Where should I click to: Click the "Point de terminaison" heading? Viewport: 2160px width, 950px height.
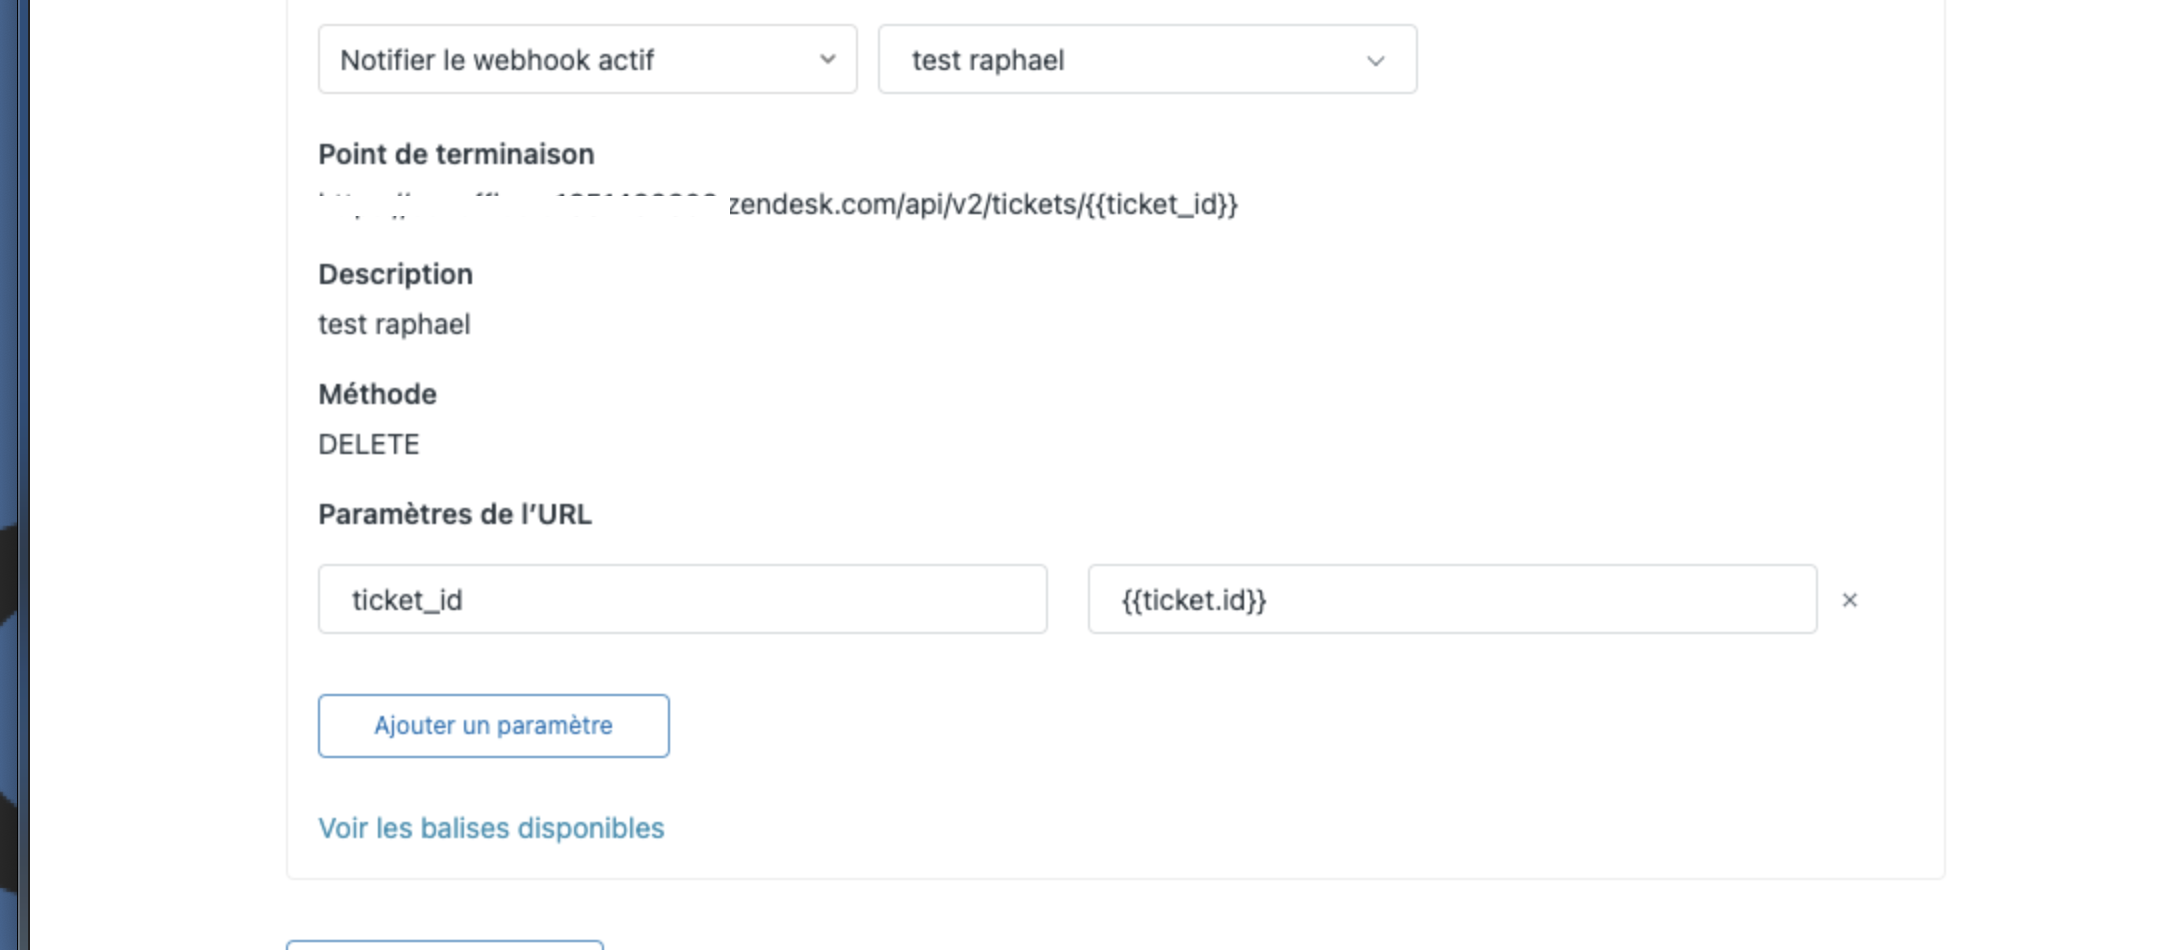[x=456, y=154]
